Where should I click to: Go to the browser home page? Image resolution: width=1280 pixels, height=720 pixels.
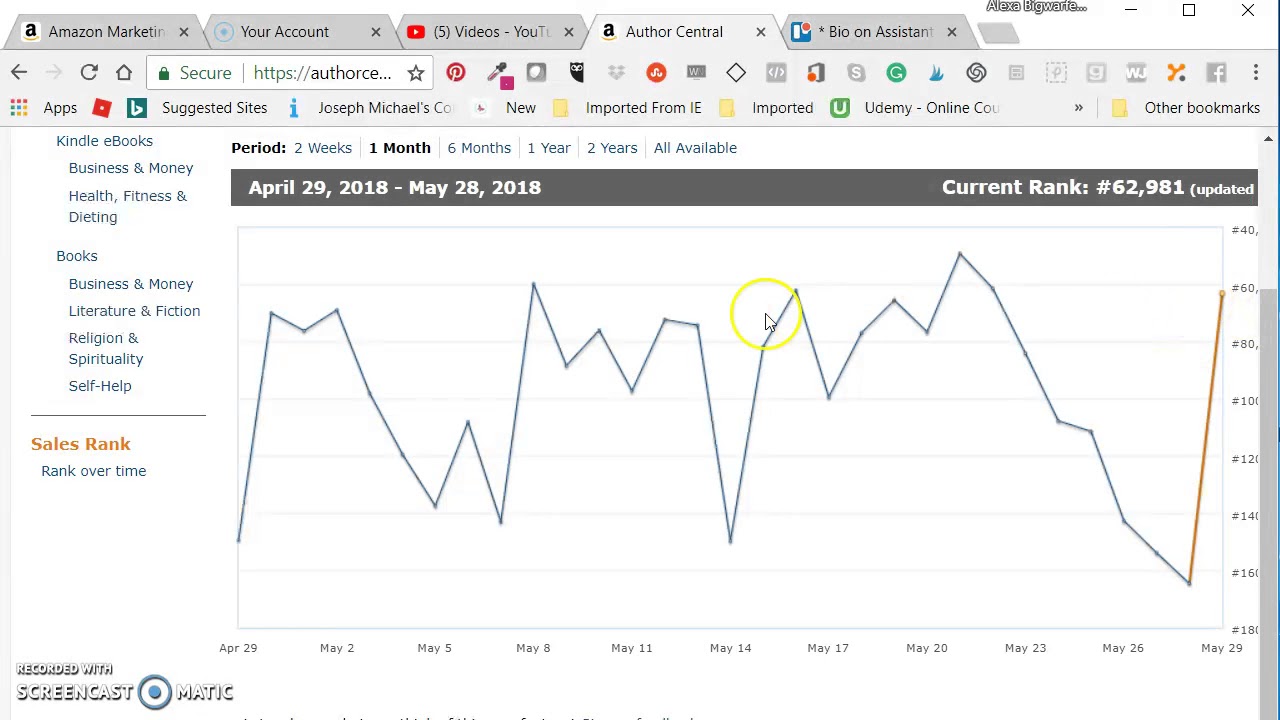coord(124,72)
